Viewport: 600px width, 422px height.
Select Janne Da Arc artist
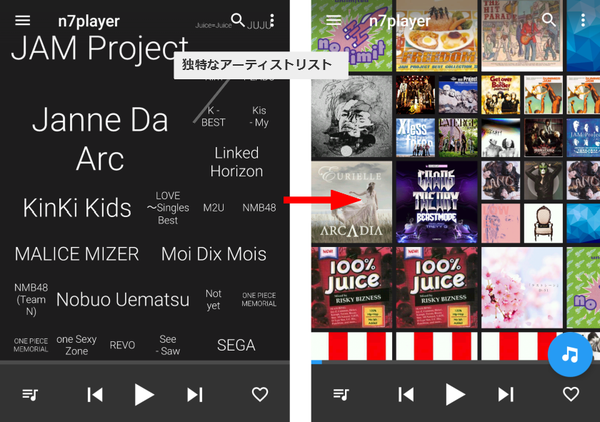pos(100,139)
